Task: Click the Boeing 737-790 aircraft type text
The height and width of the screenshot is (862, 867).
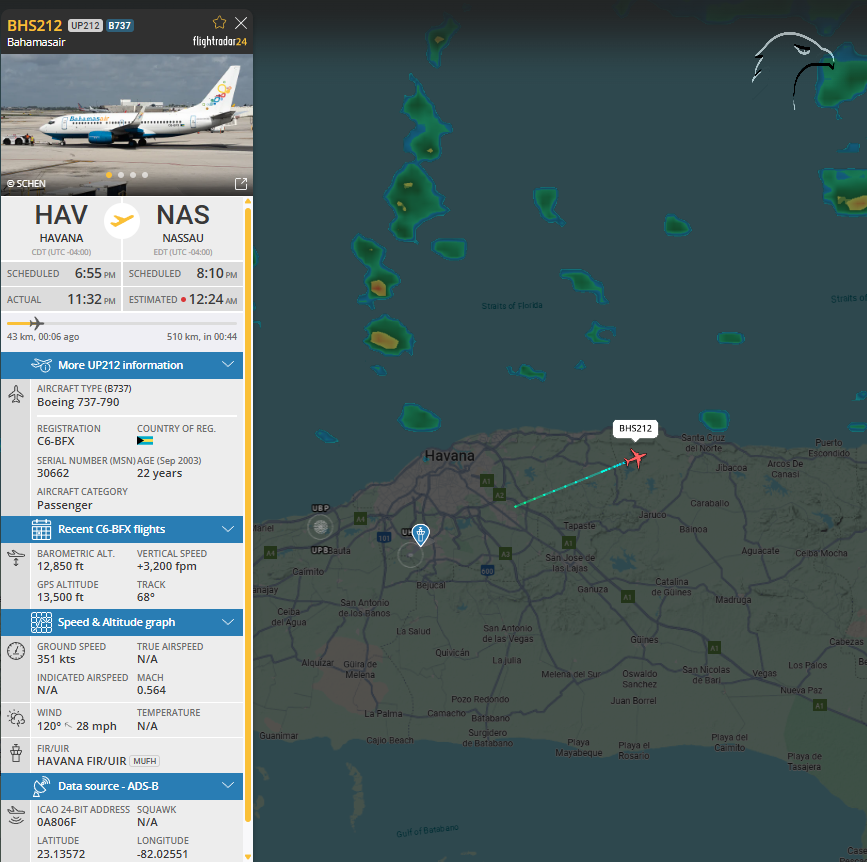Action: 78,402
